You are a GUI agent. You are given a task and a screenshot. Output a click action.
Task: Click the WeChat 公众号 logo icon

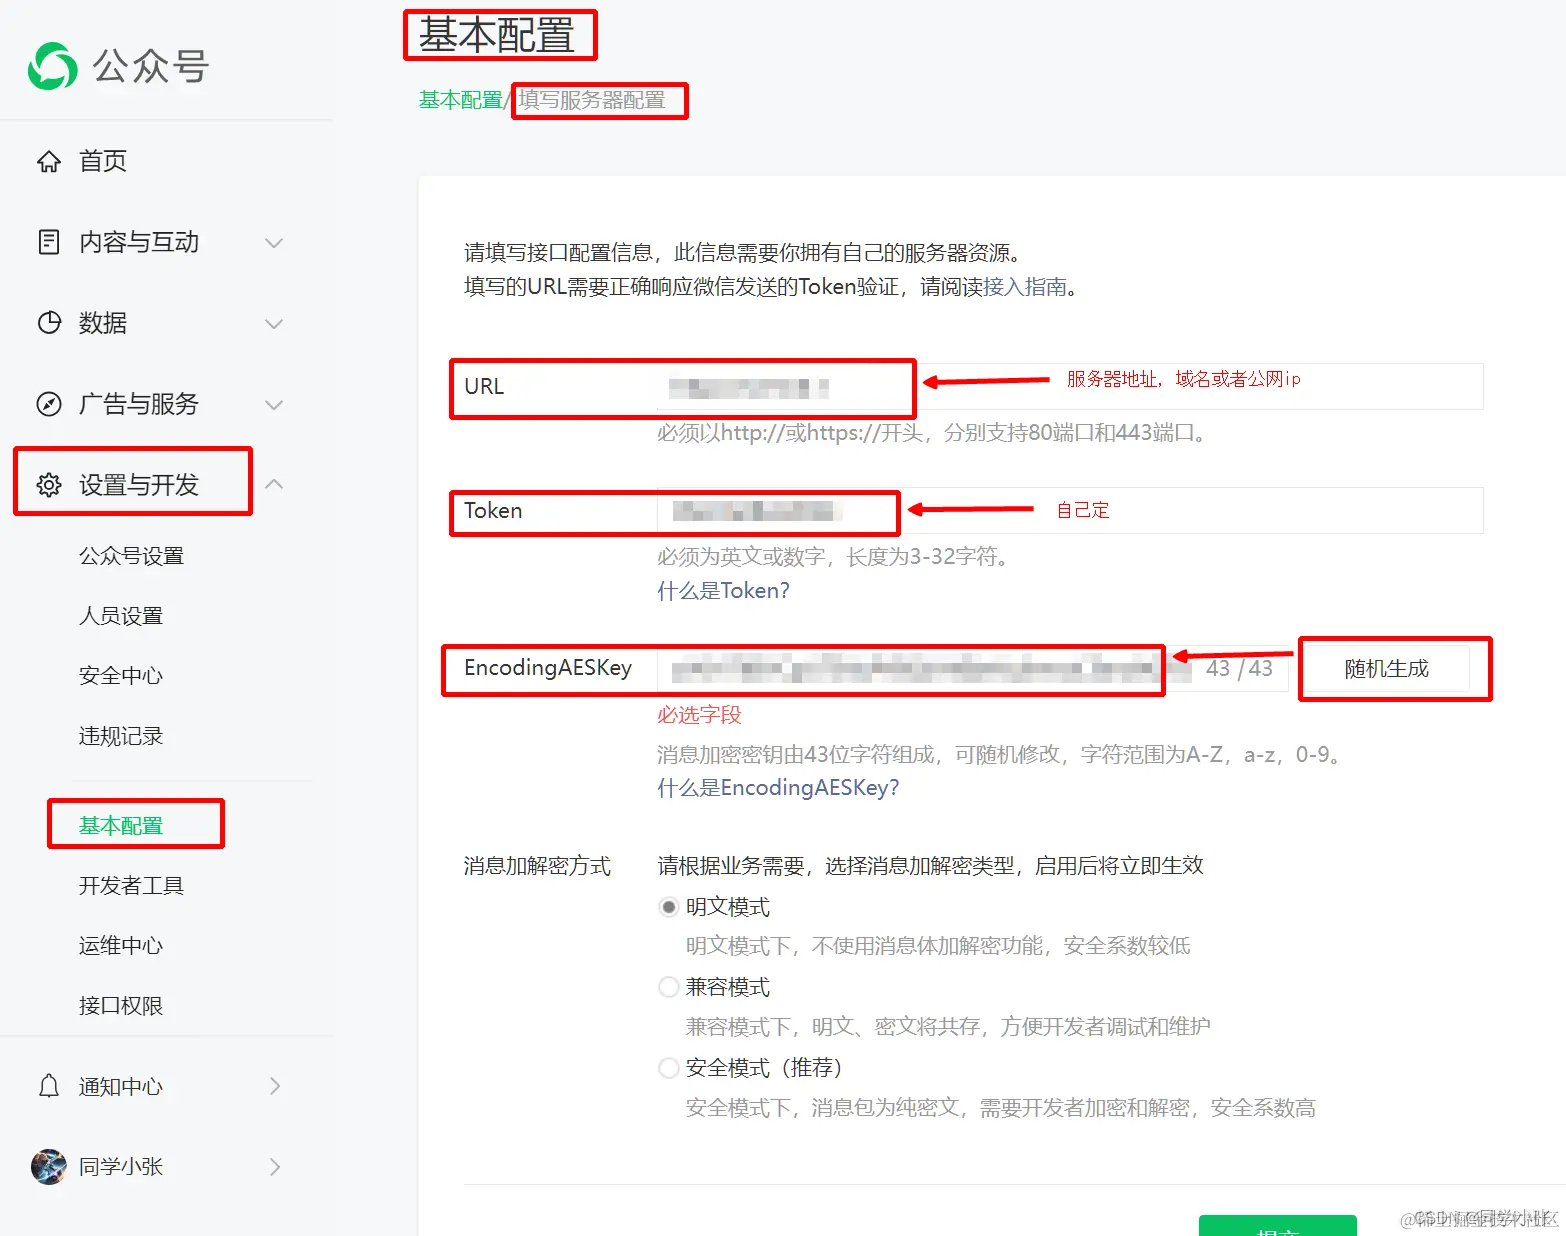tap(52, 66)
